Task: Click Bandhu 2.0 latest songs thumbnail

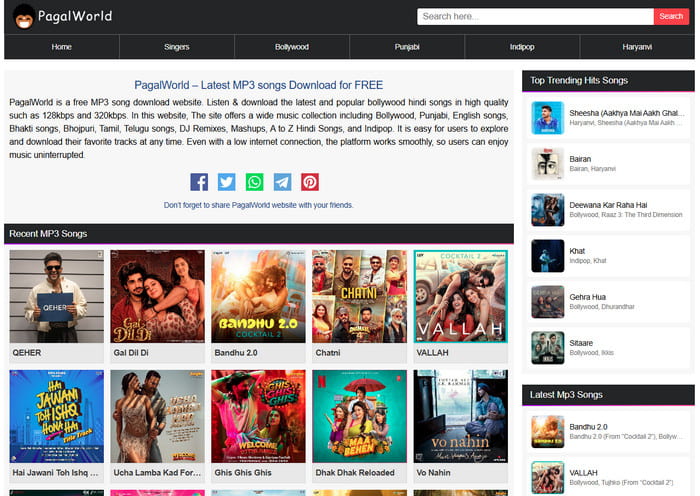Action: pyautogui.click(x=548, y=432)
